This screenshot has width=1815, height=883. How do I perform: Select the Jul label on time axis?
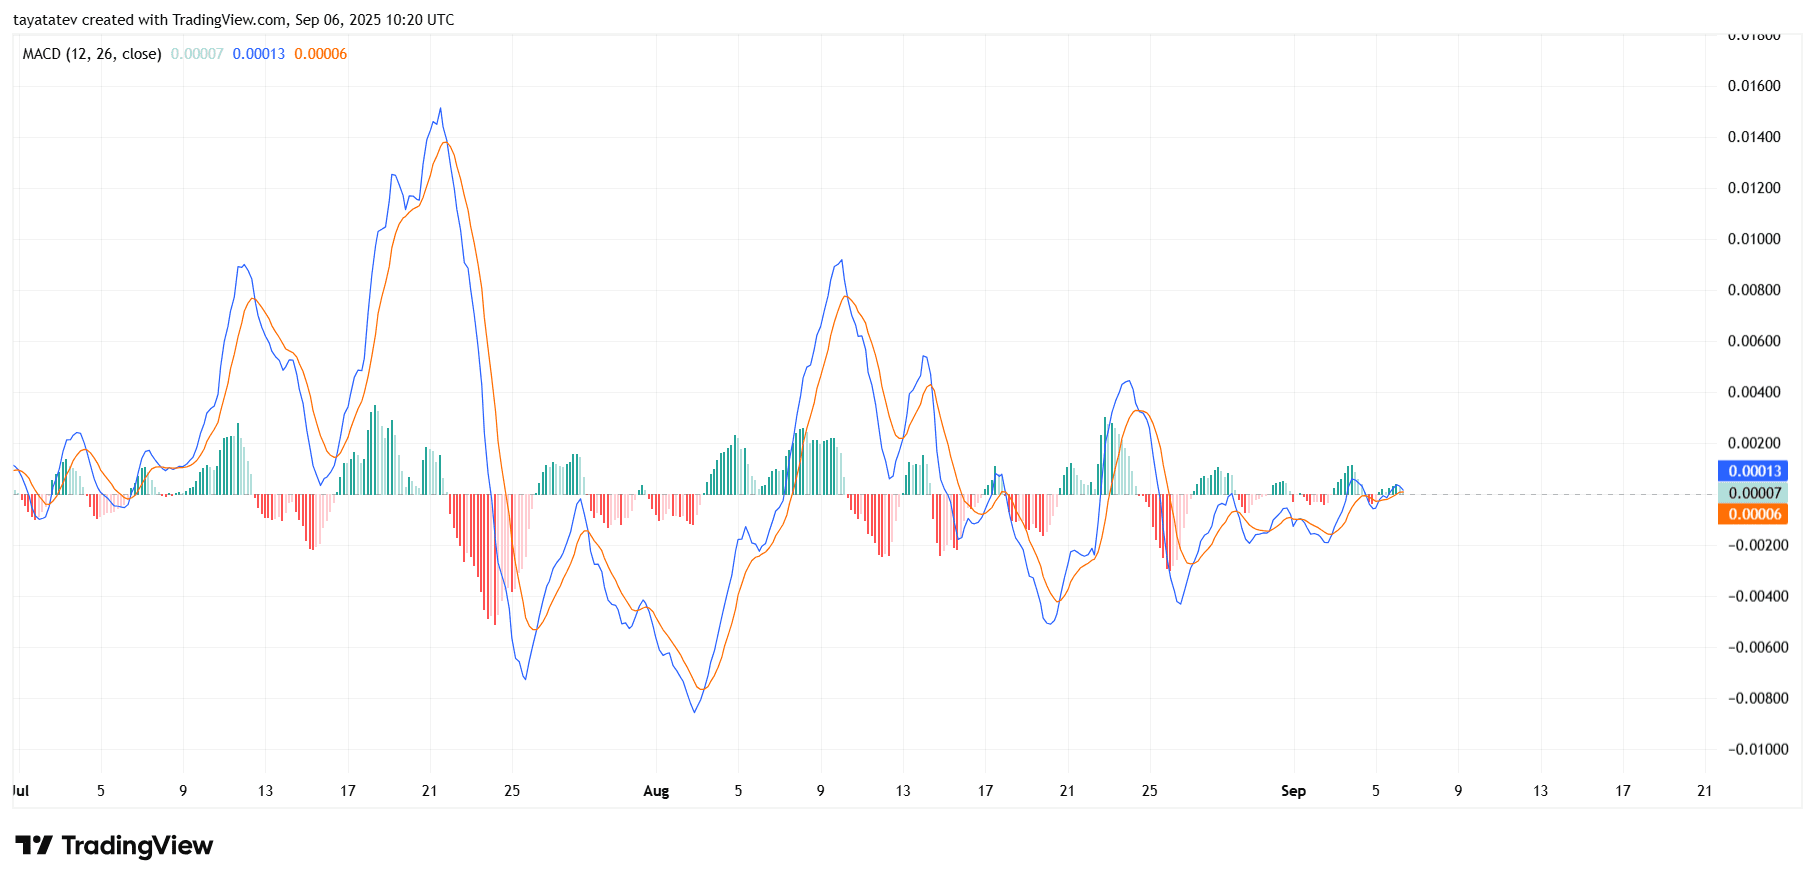click(21, 791)
